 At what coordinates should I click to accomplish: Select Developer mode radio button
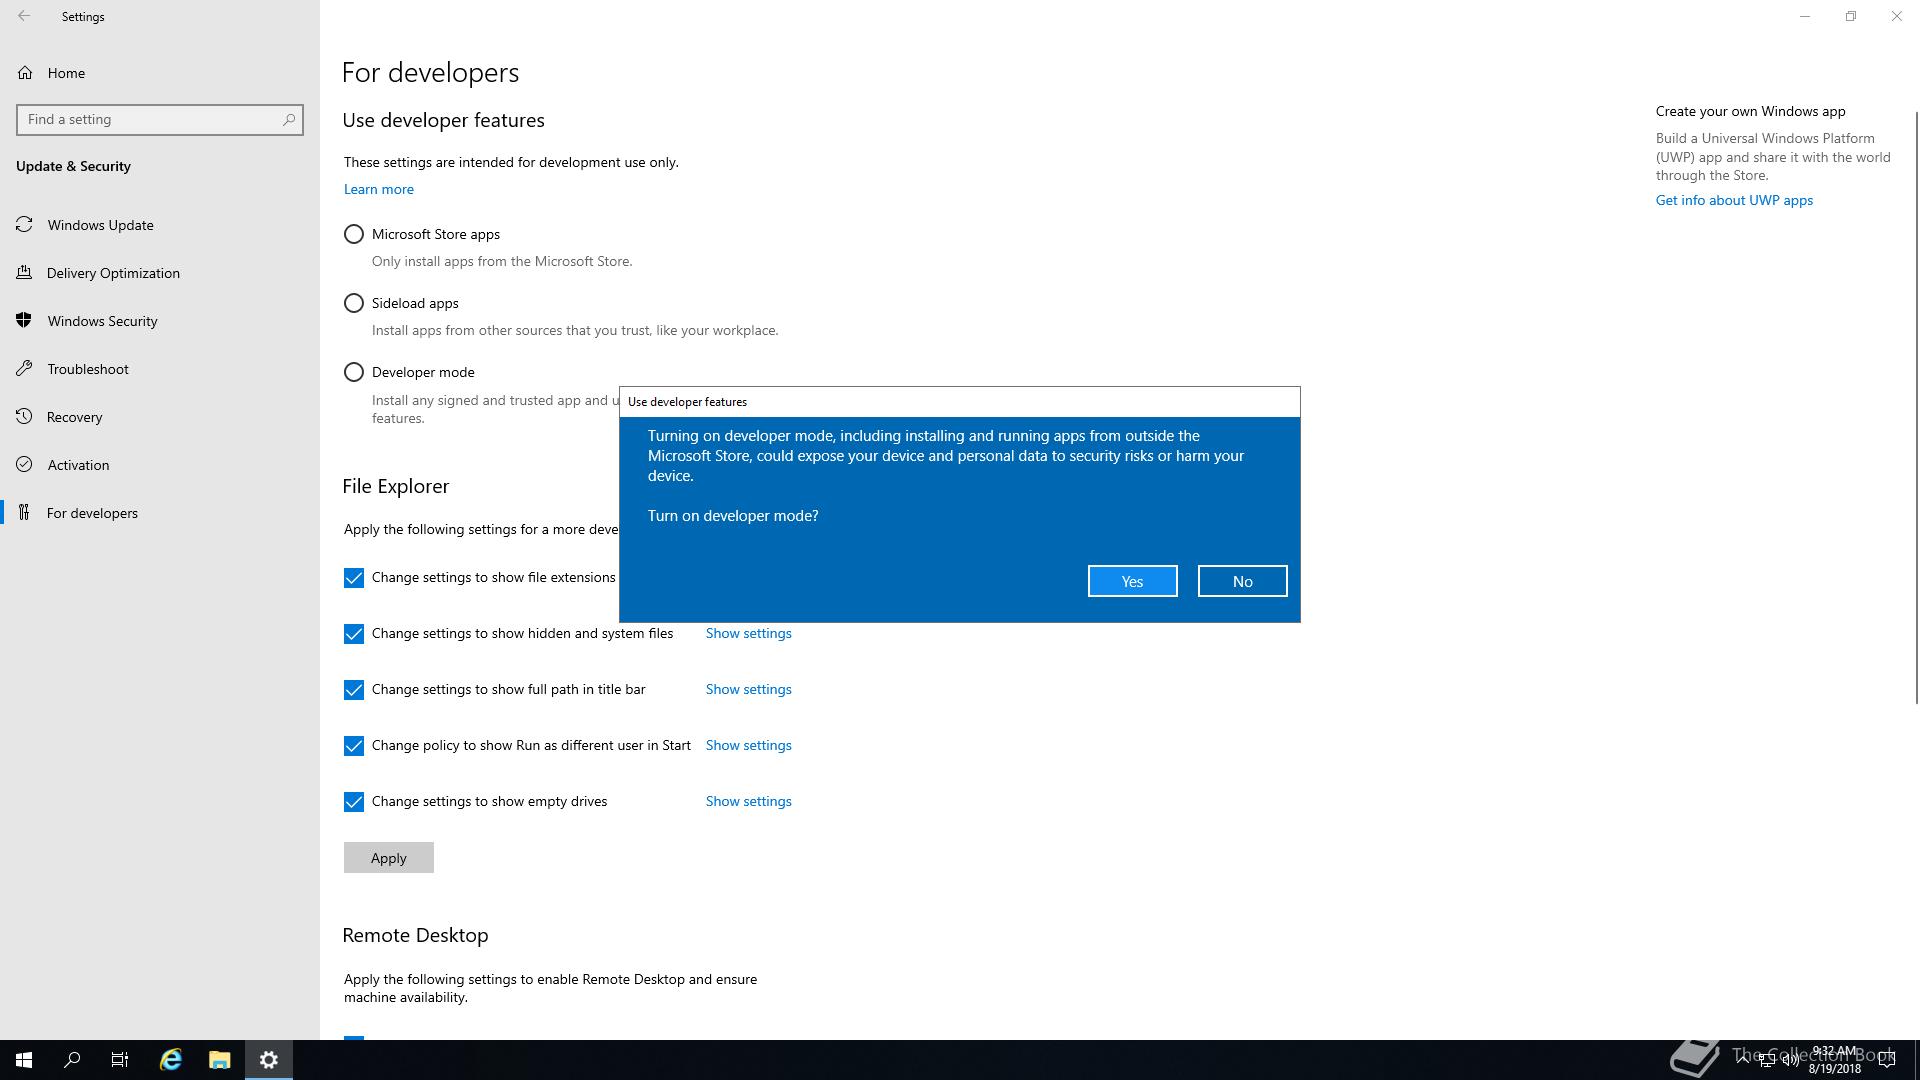[354, 372]
